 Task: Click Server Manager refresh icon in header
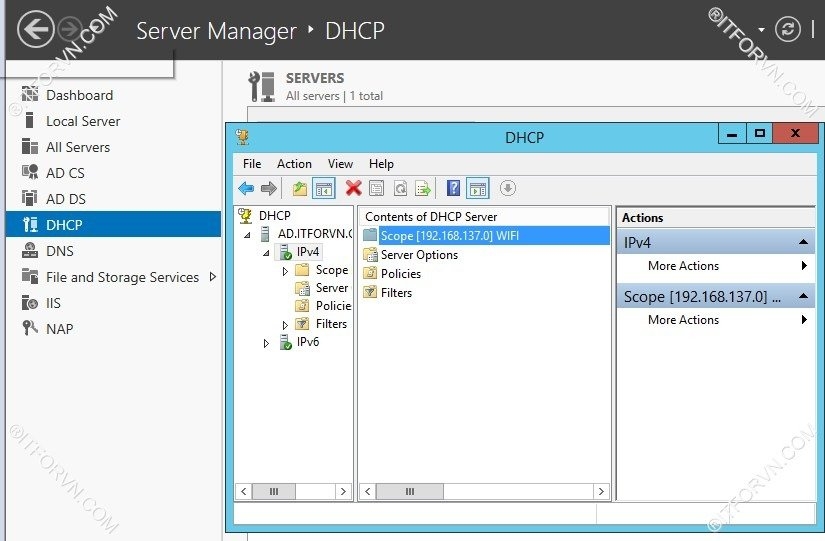pos(788,29)
